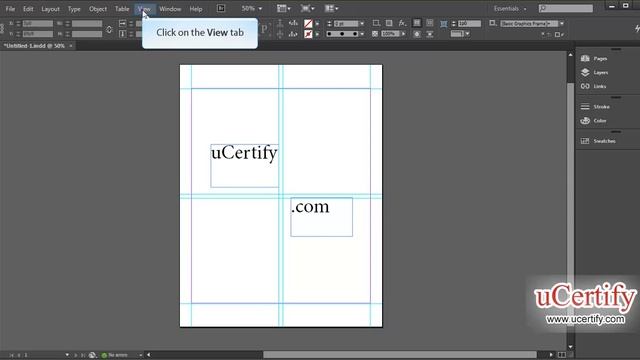Click the X position input field
Screen dimensions: 640x360
point(38,24)
